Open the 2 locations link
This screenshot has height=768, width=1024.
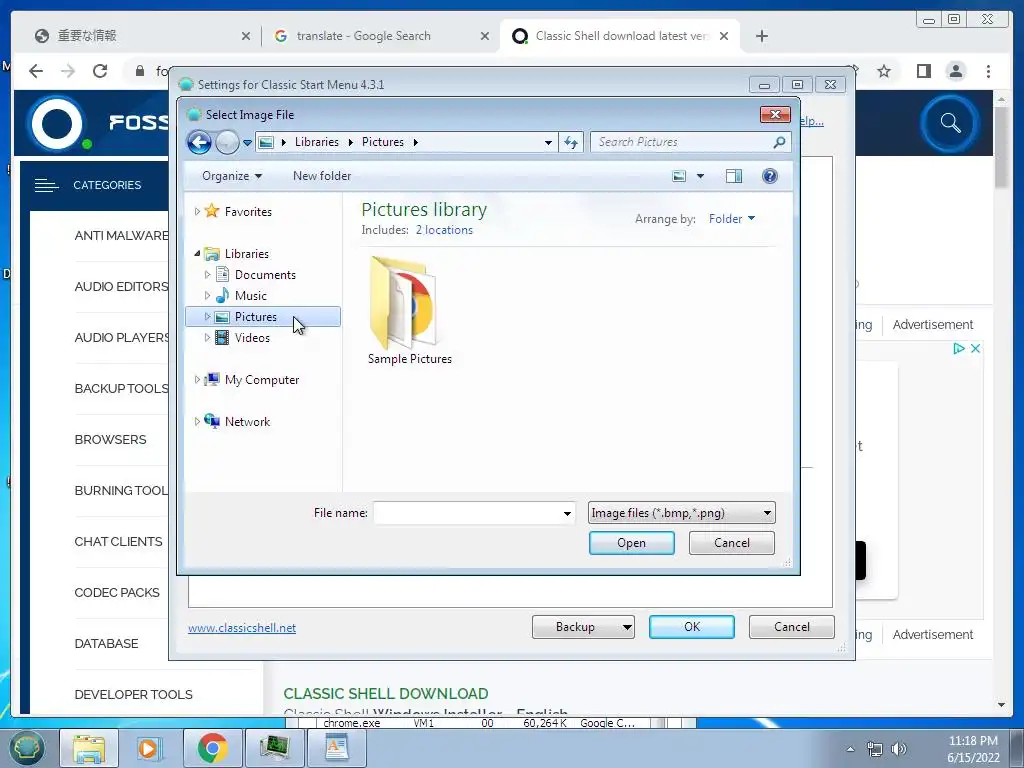(444, 230)
